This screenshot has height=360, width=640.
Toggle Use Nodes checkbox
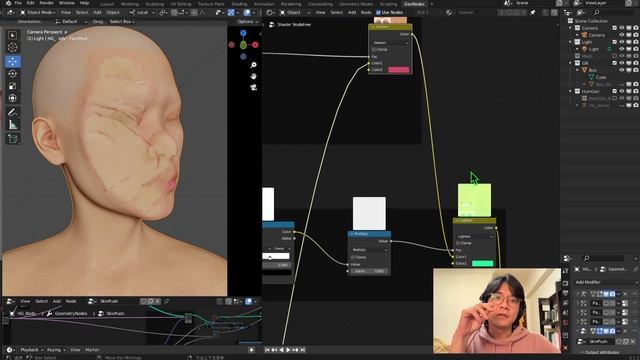pyautogui.click(x=378, y=13)
